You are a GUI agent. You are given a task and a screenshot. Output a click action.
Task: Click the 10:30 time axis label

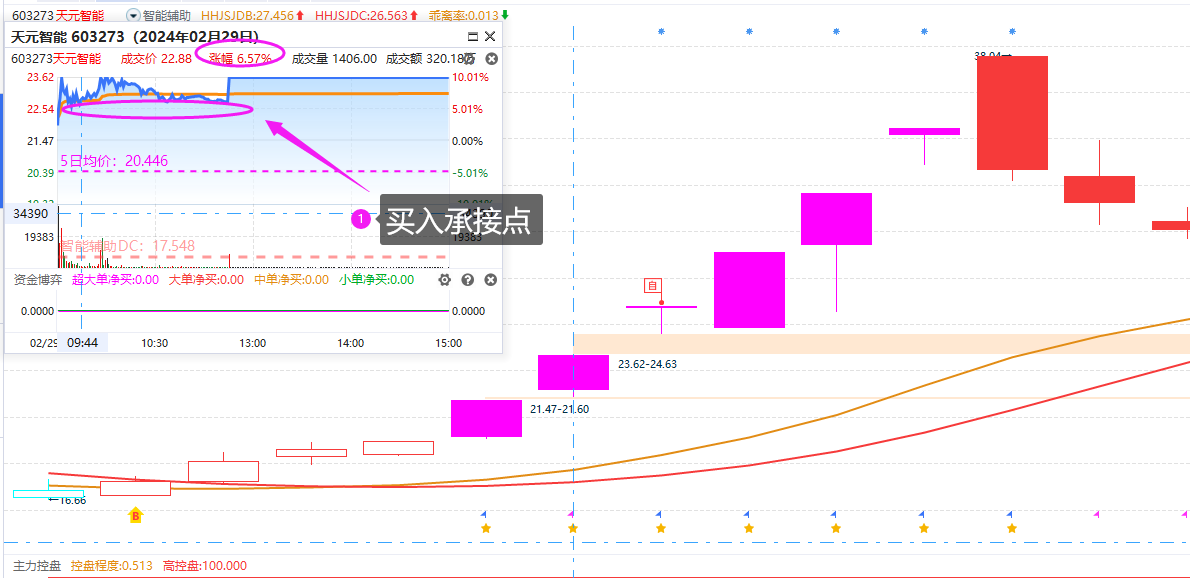click(x=155, y=343)
